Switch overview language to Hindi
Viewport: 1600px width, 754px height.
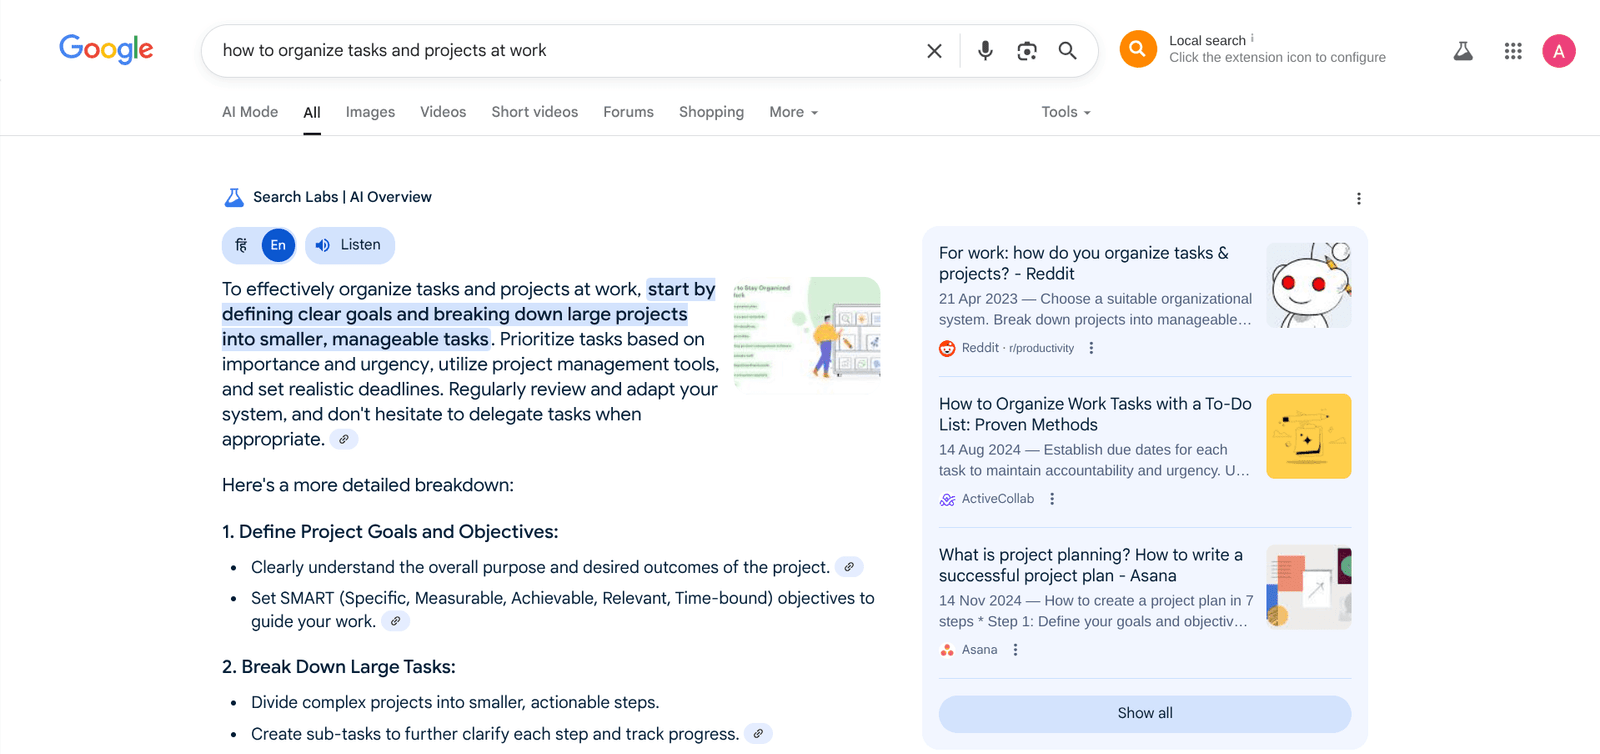click(241, 245)
